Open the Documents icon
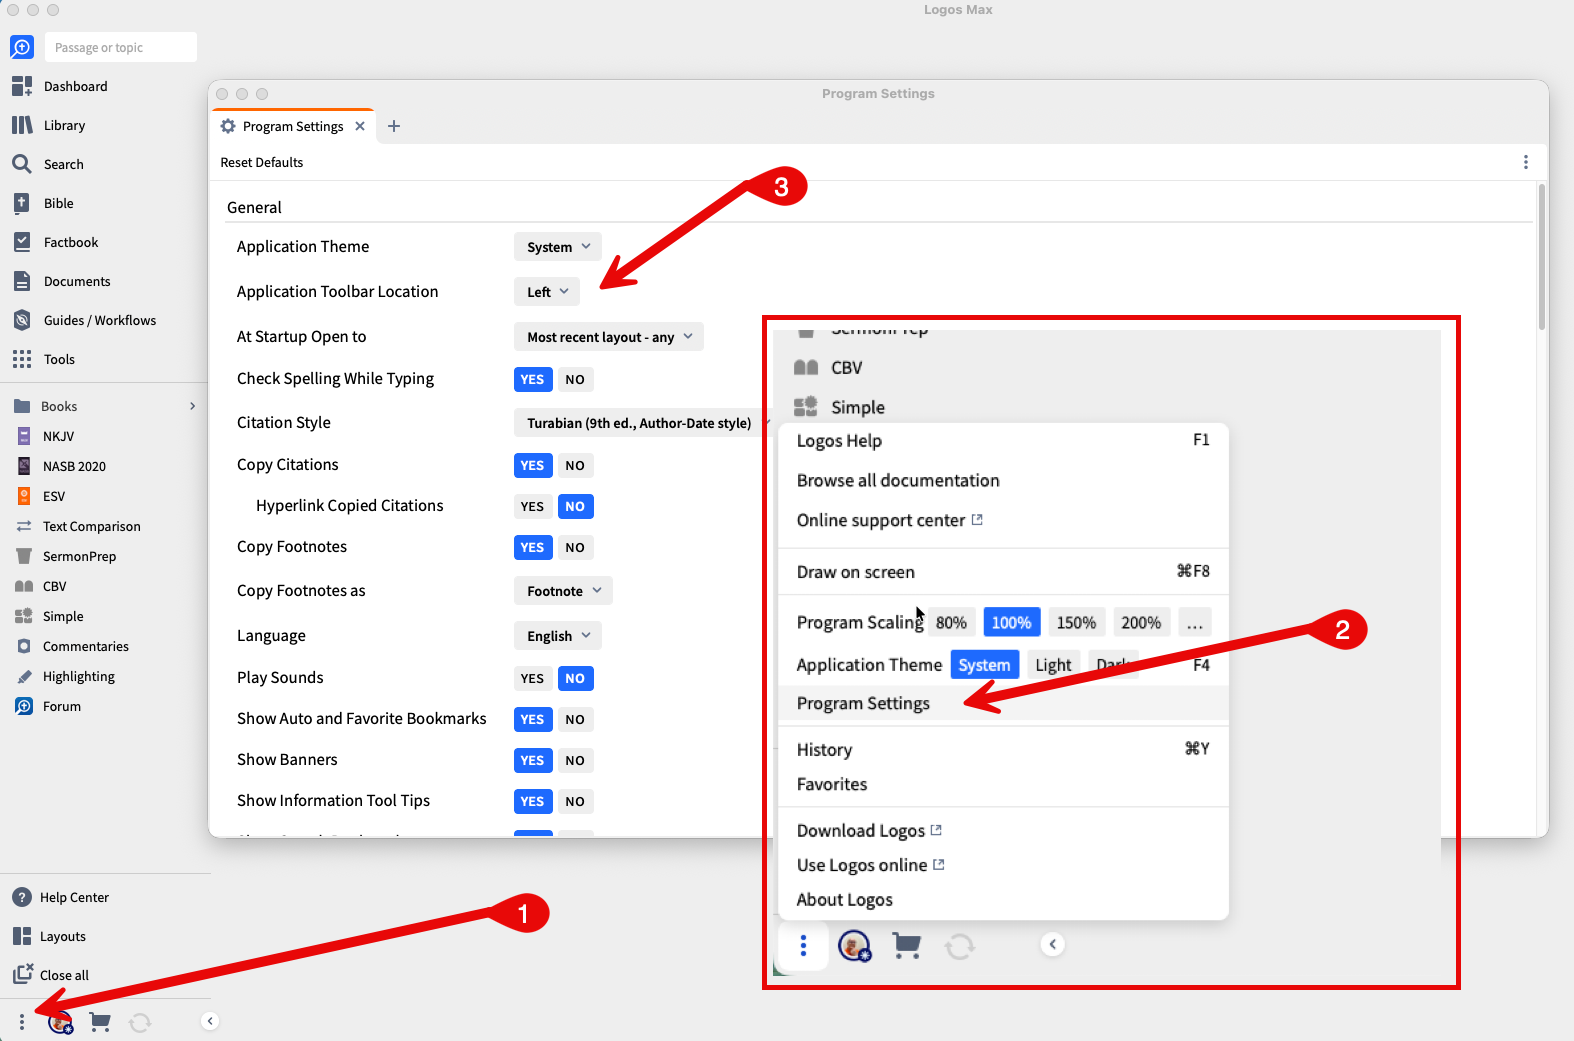The image size is (1574, 1041). pos(22,281)
